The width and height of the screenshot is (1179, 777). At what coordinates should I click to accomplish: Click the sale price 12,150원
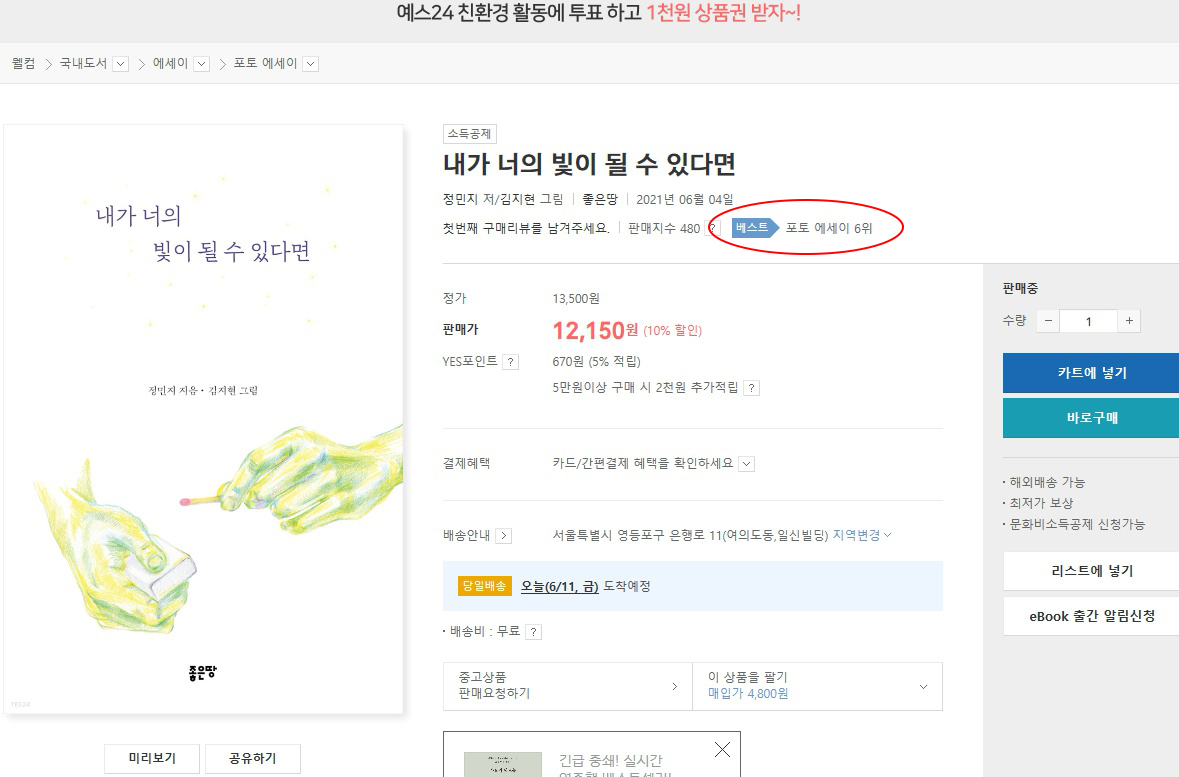(596, 330)
